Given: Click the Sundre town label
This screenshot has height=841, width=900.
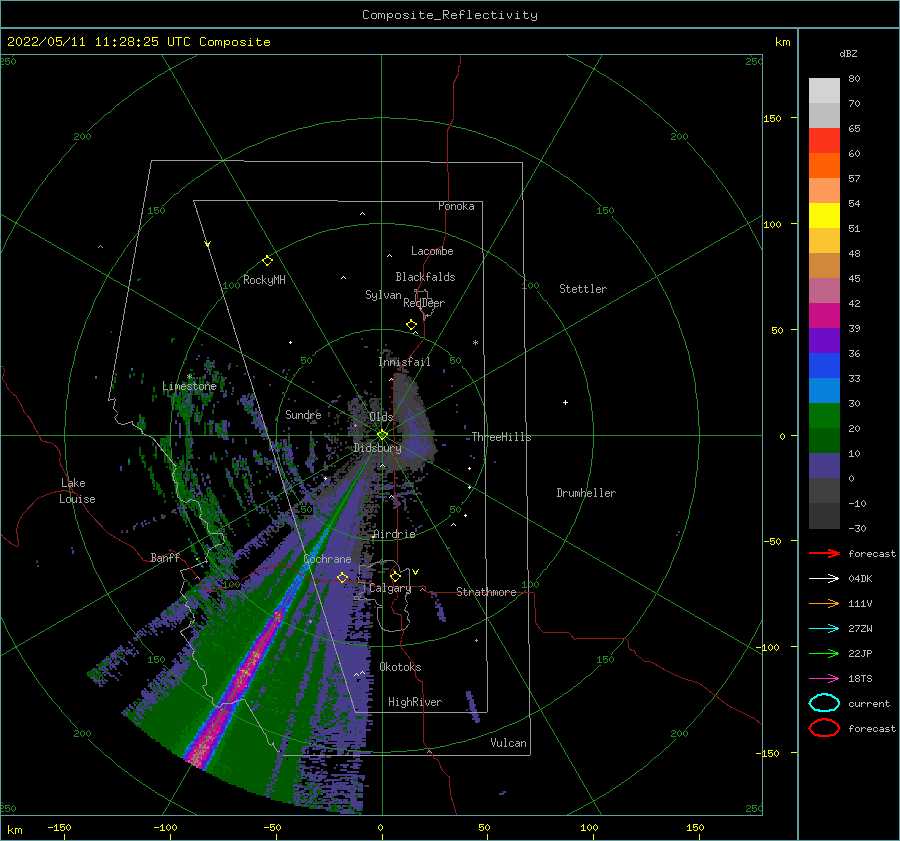Looking at the screenshot, I should tap(303, 414).
